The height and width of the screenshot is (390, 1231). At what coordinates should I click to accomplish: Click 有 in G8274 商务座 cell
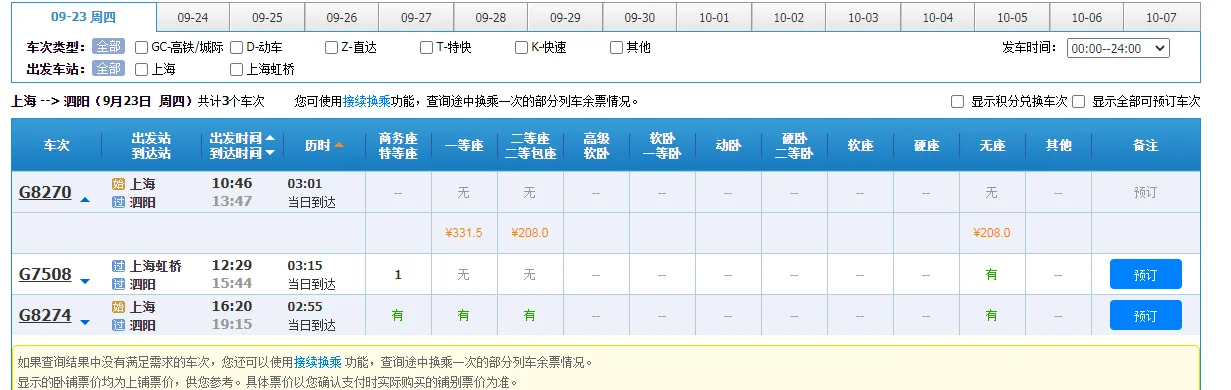[397, 315]
